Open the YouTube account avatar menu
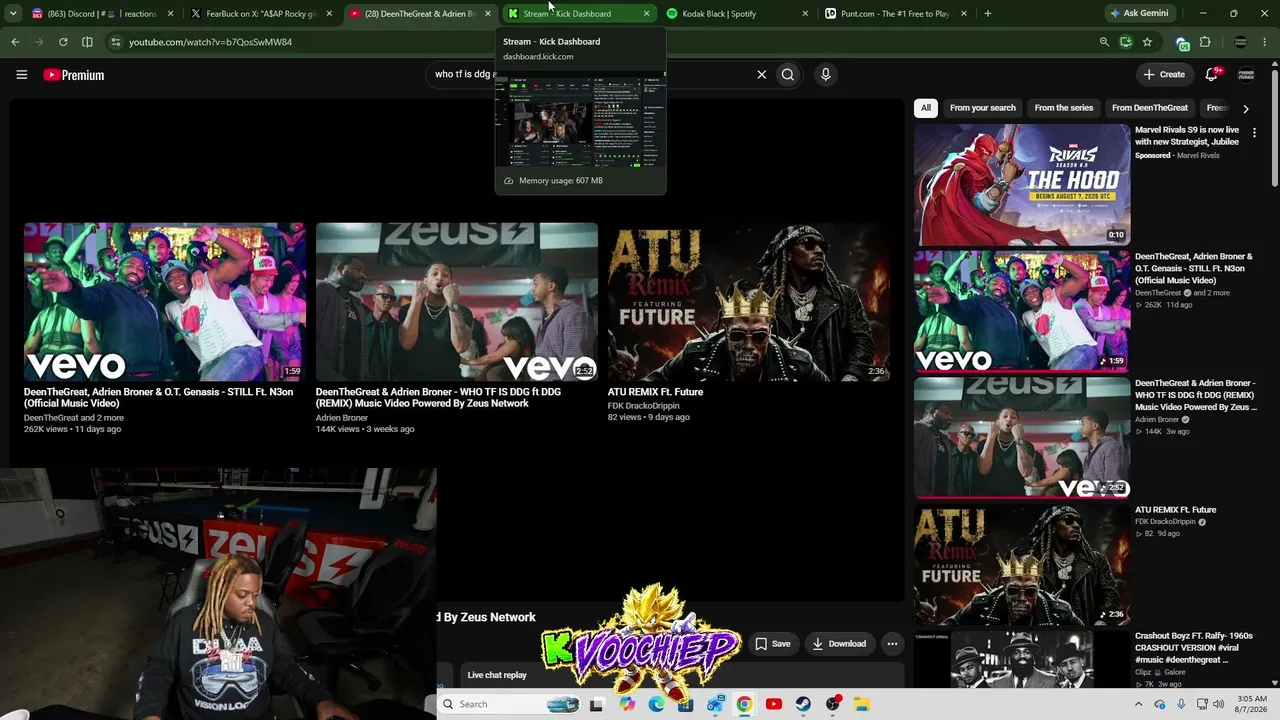 click(1246, 74)
